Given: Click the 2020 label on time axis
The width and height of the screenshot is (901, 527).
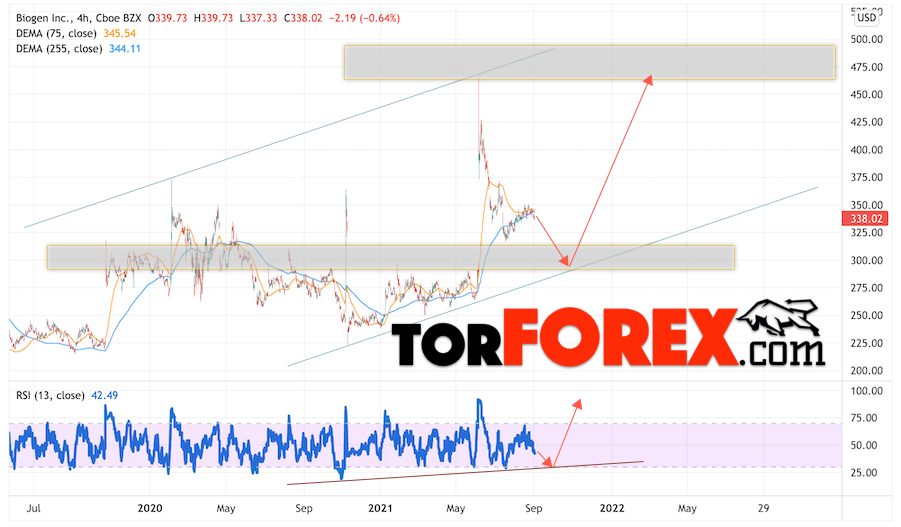Looking at the screenshot, I should (150, 508).
